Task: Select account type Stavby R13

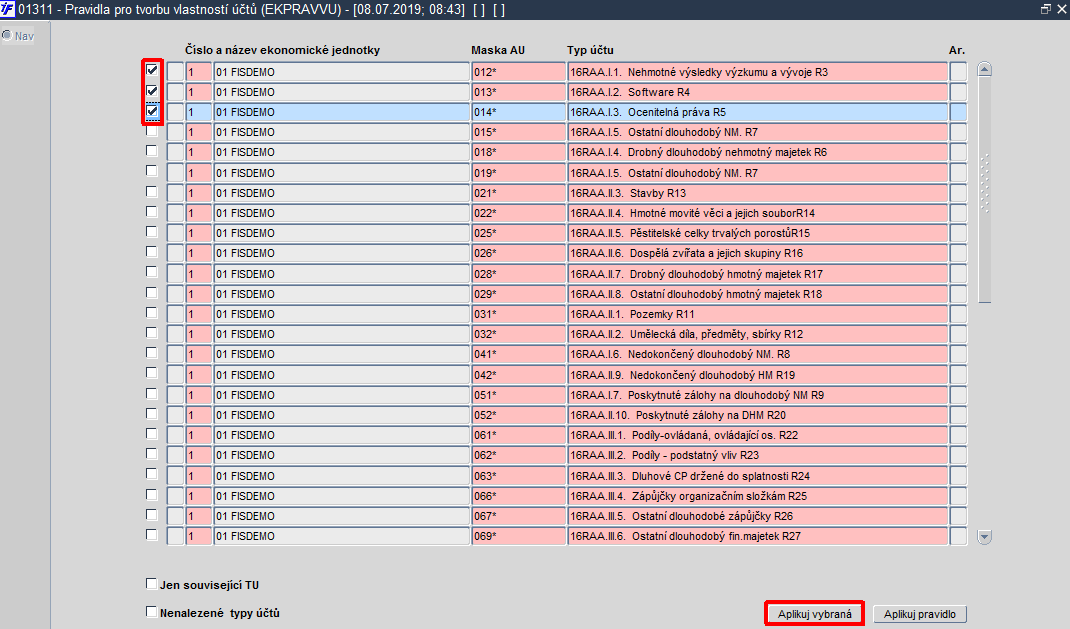Action: coord(757,193)
